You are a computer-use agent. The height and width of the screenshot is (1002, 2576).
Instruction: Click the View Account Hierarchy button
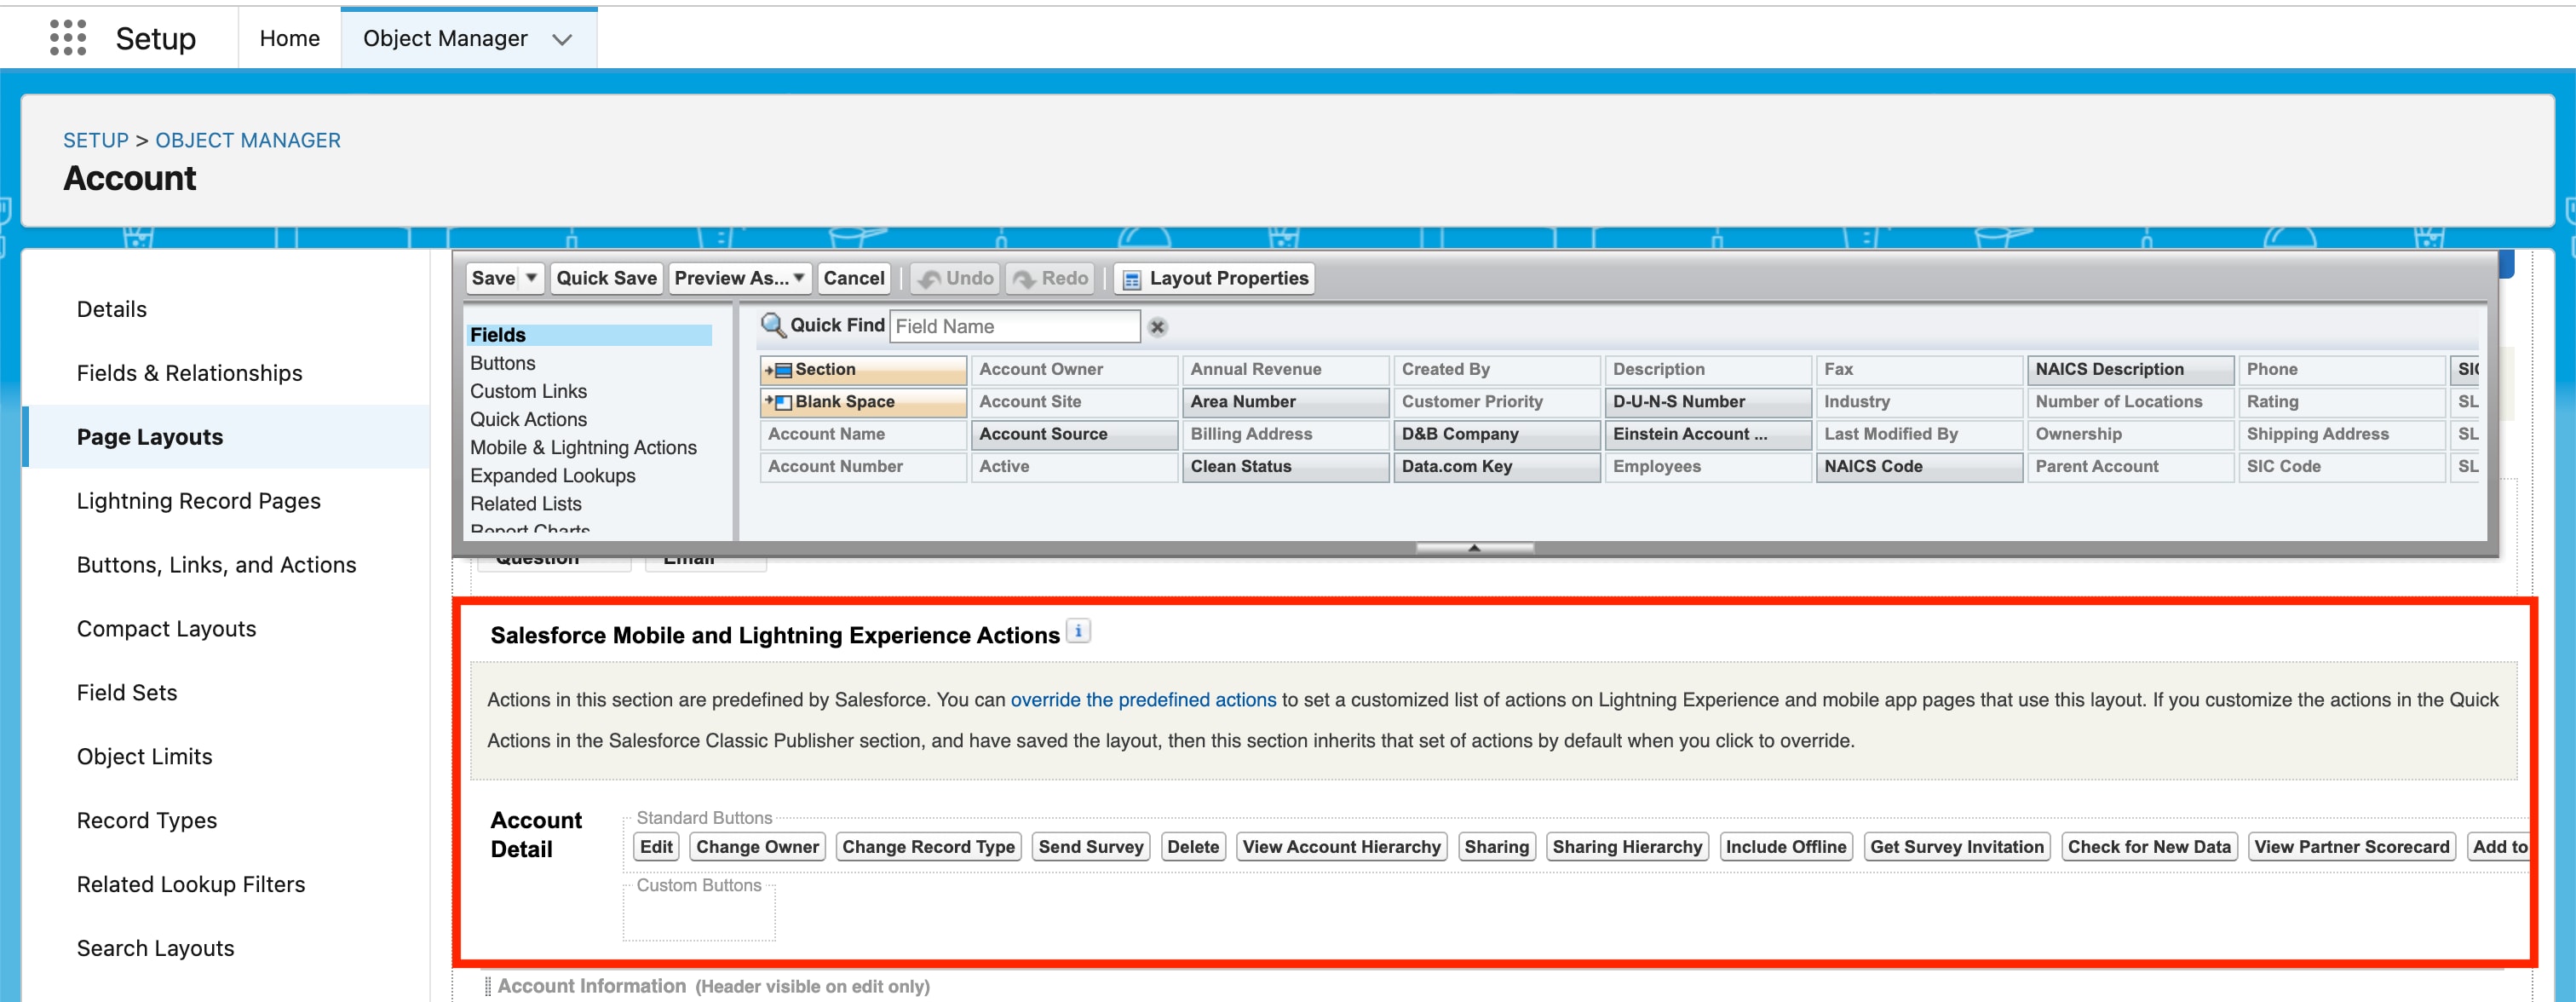1341,847
